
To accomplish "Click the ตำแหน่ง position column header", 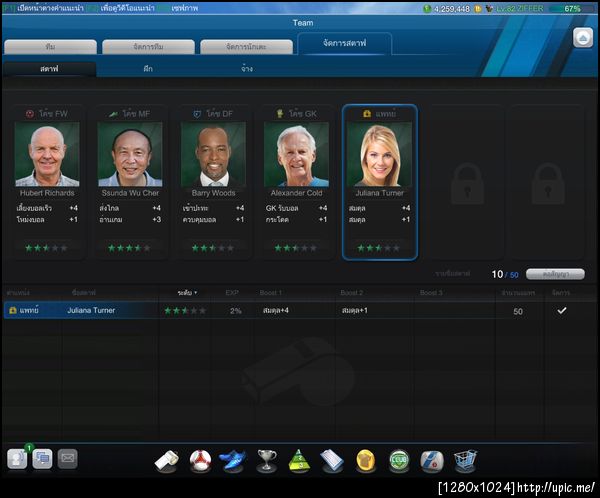I will click(x=18, y=293).
